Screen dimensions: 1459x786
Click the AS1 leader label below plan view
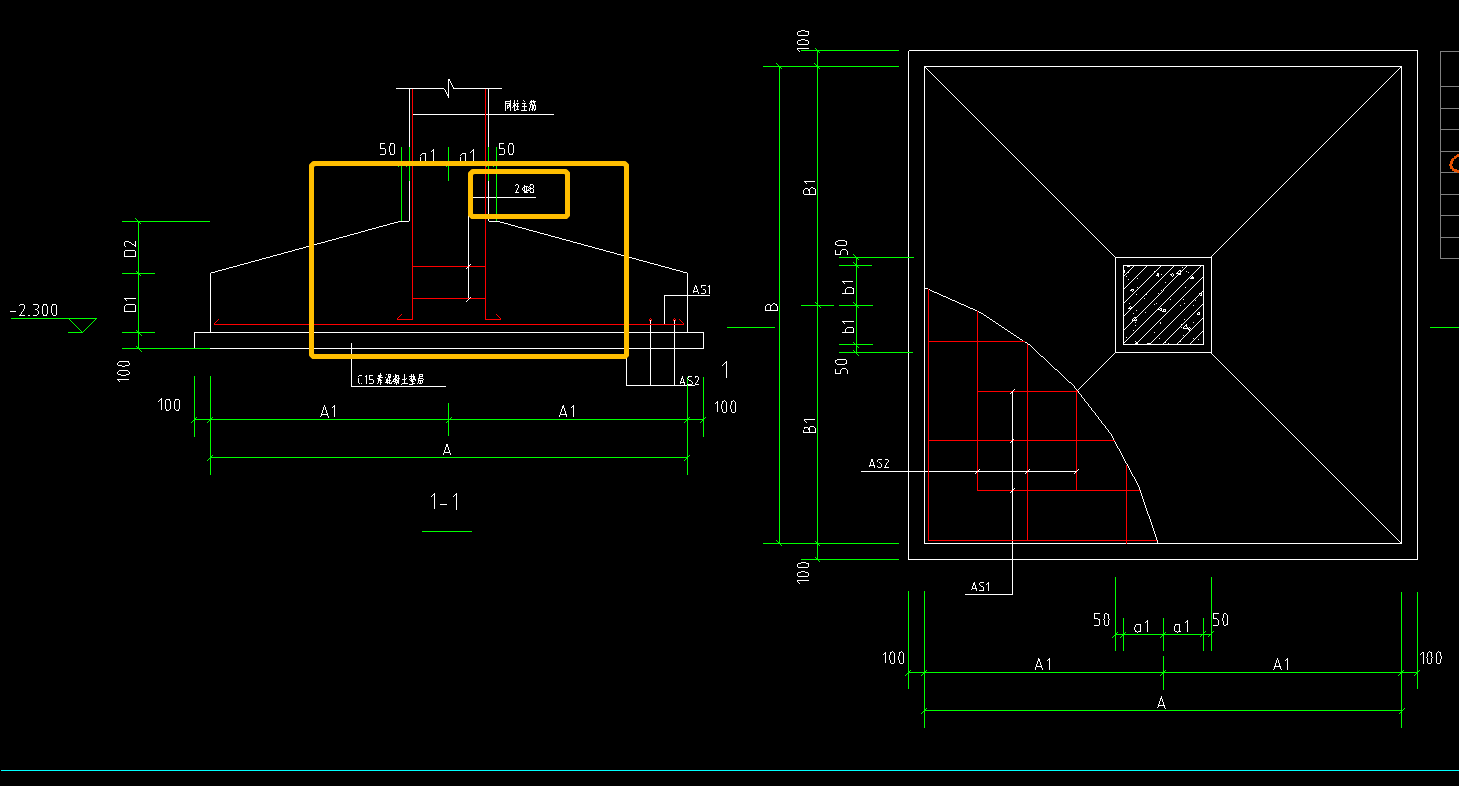[980, 587]
